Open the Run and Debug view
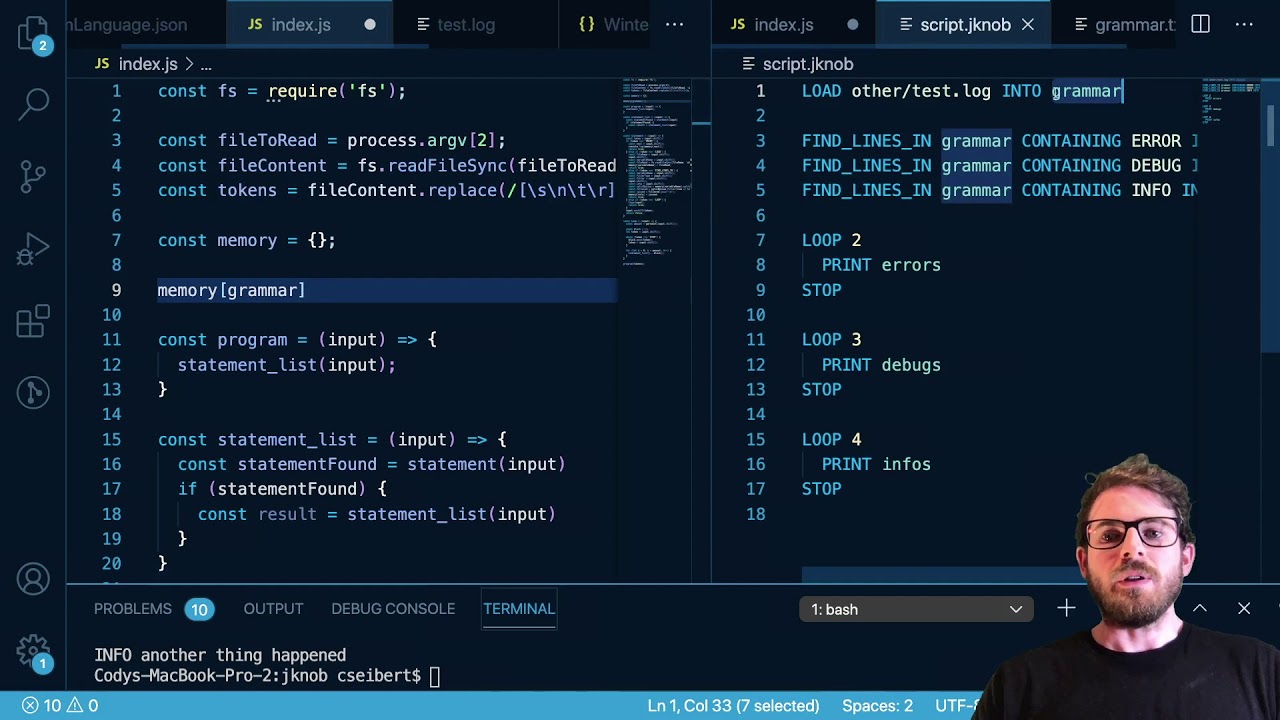This screenshot has height=720, width=1280. point(33,250)
